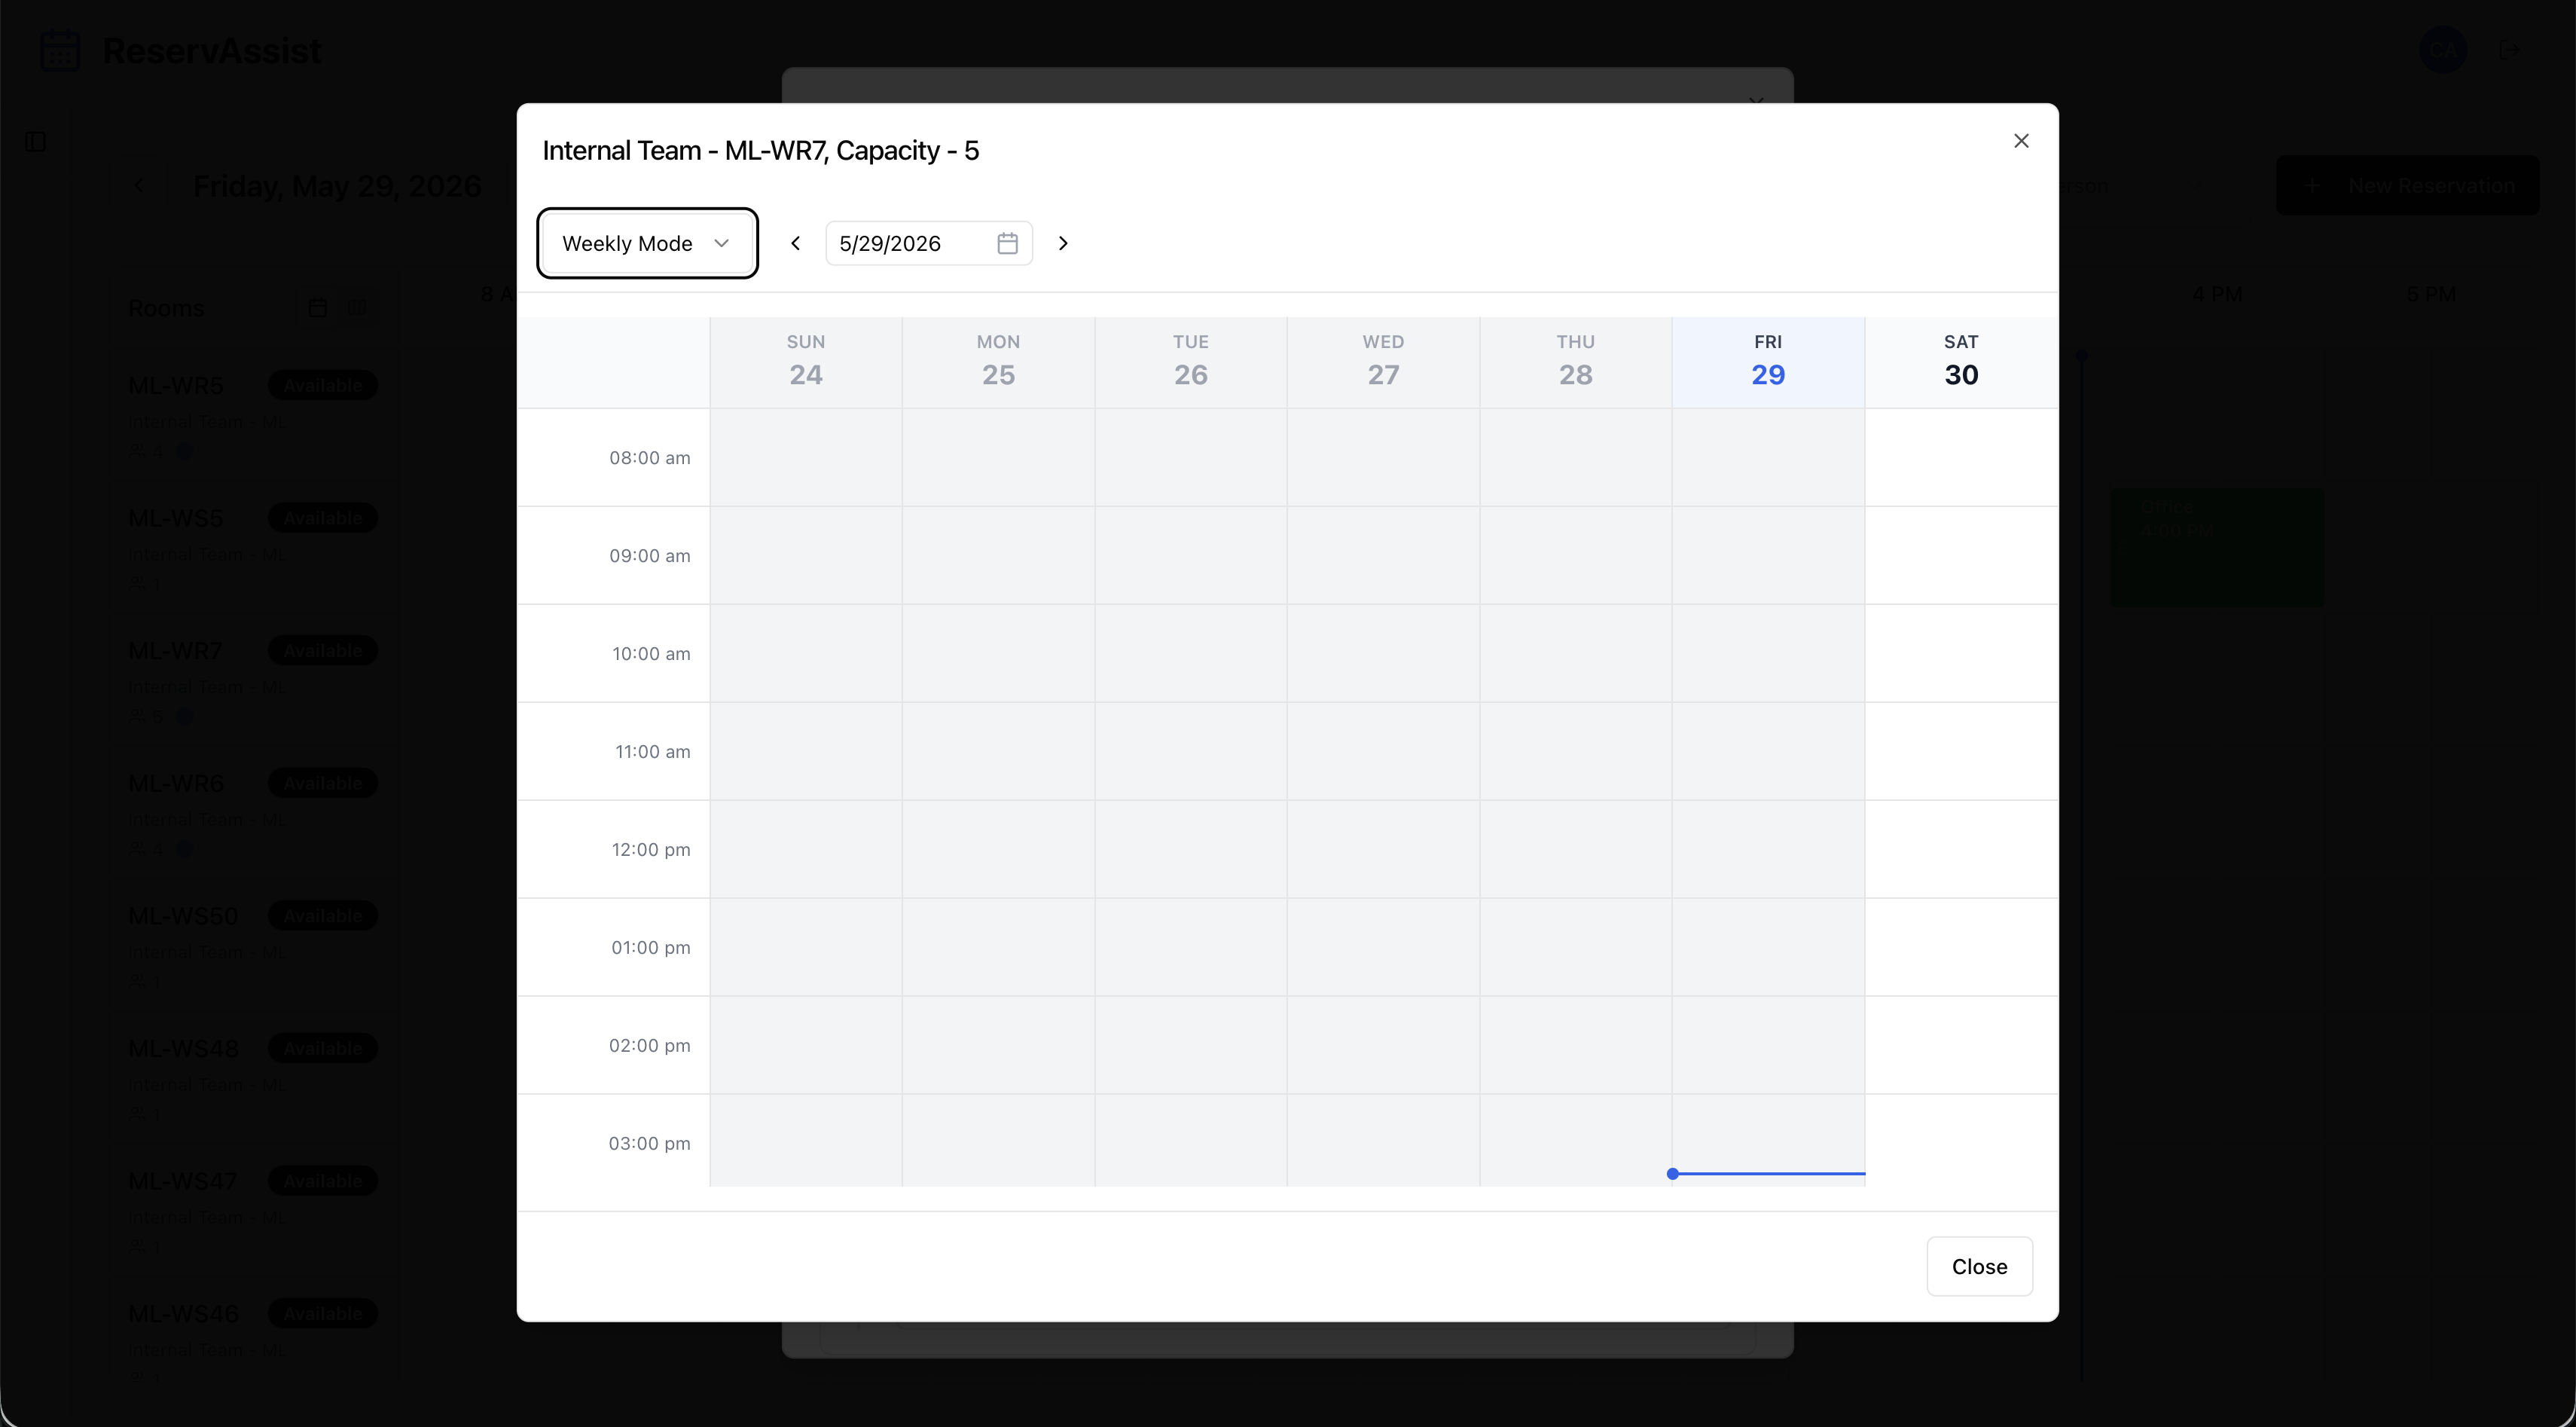Select the THU 28 column header
The width and height of the screenshot is (2576, 1427).
click(1576, 362)
